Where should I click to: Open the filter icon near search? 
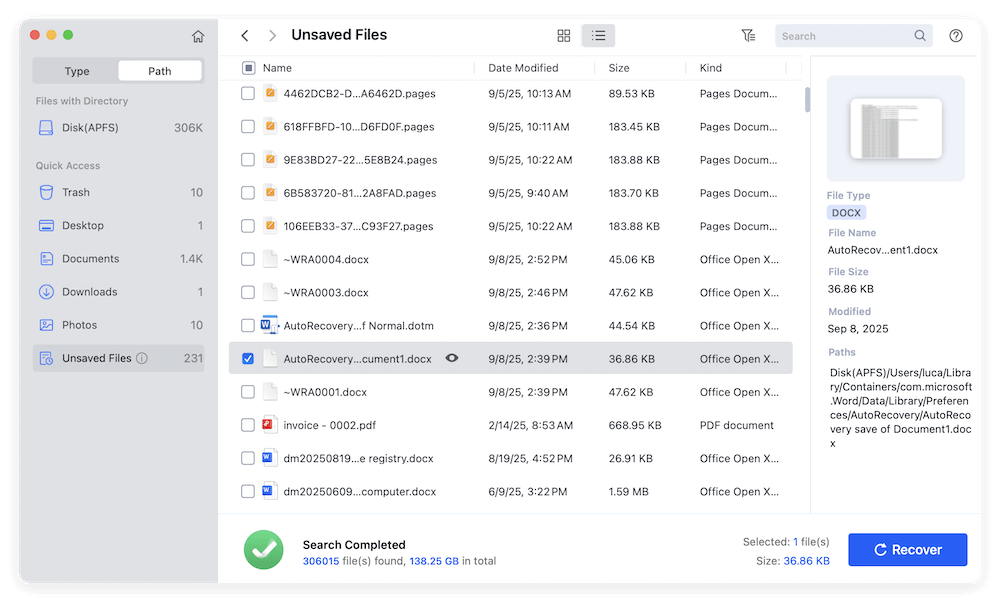(x=748, y=35)
